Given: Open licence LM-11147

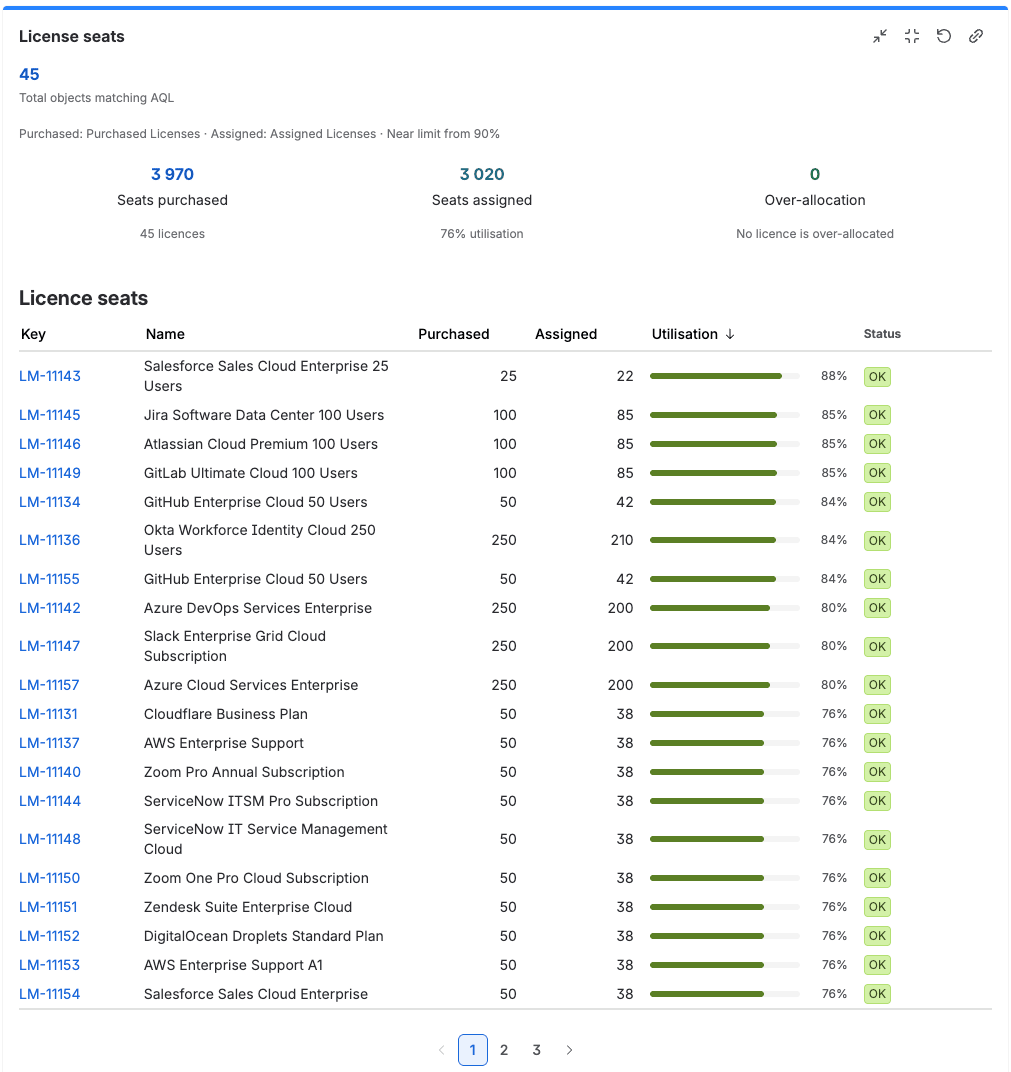Looking at the screenshot, I should (x=49, y=646).
